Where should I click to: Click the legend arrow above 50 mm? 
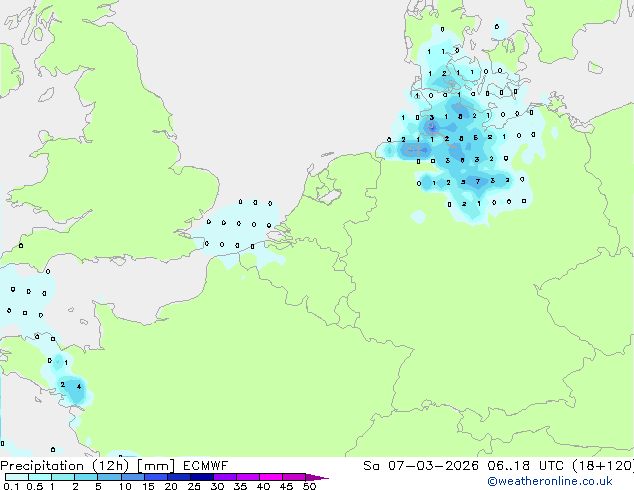click(x=317, y=477)
